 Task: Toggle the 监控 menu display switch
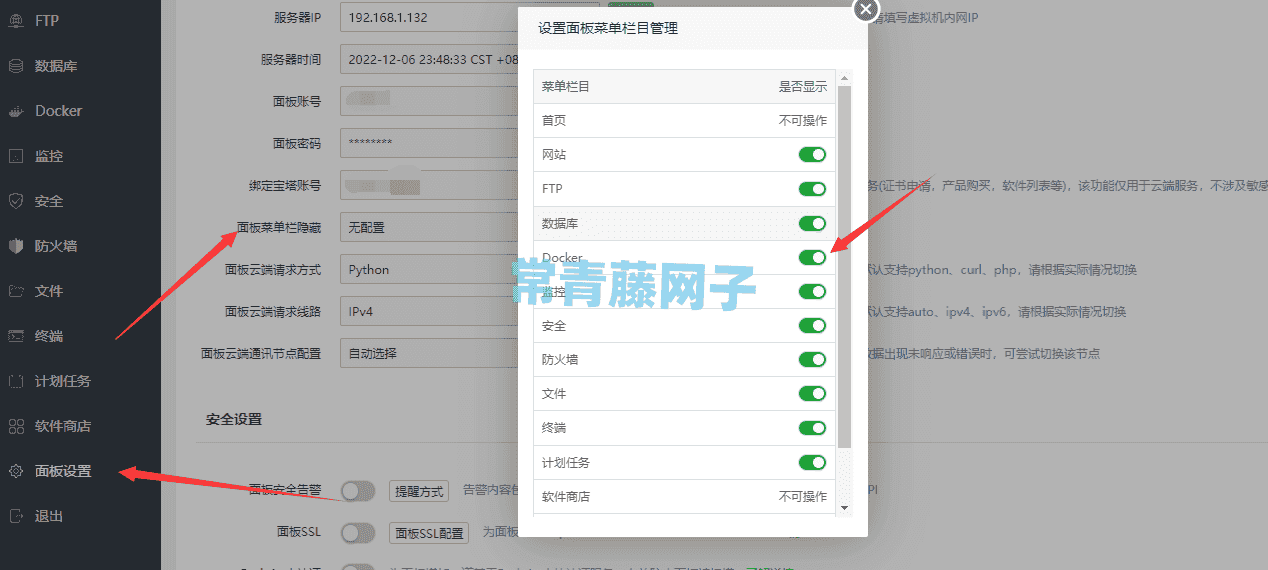coord(812,292)
